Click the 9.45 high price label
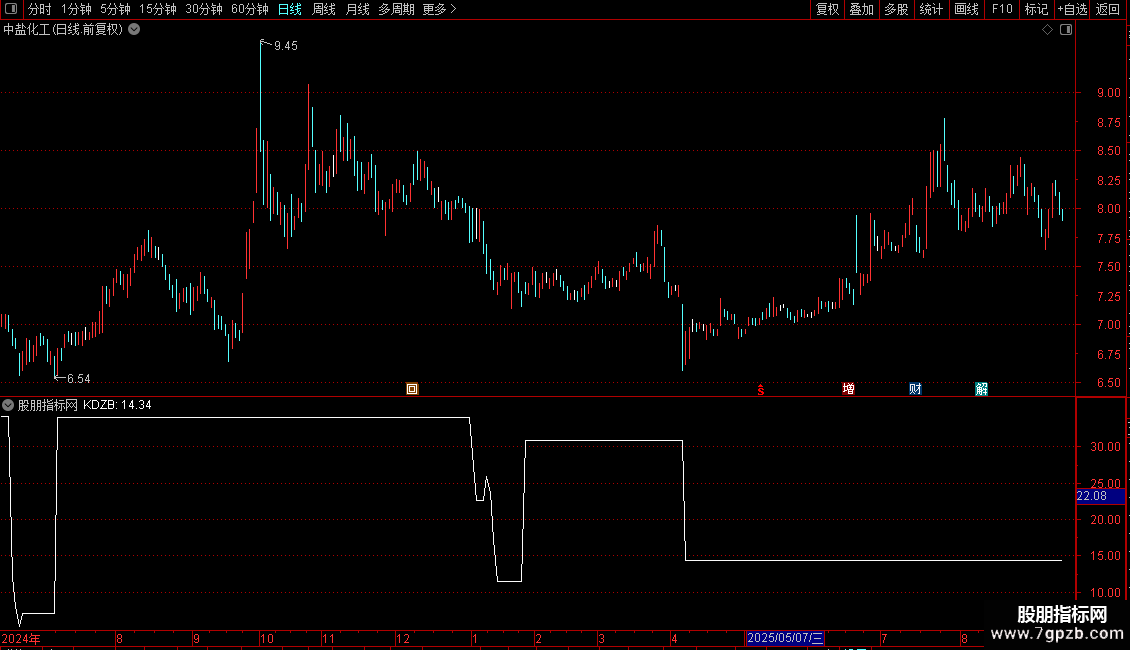This screenshot has height=650, width=1130. pos(285,46)
